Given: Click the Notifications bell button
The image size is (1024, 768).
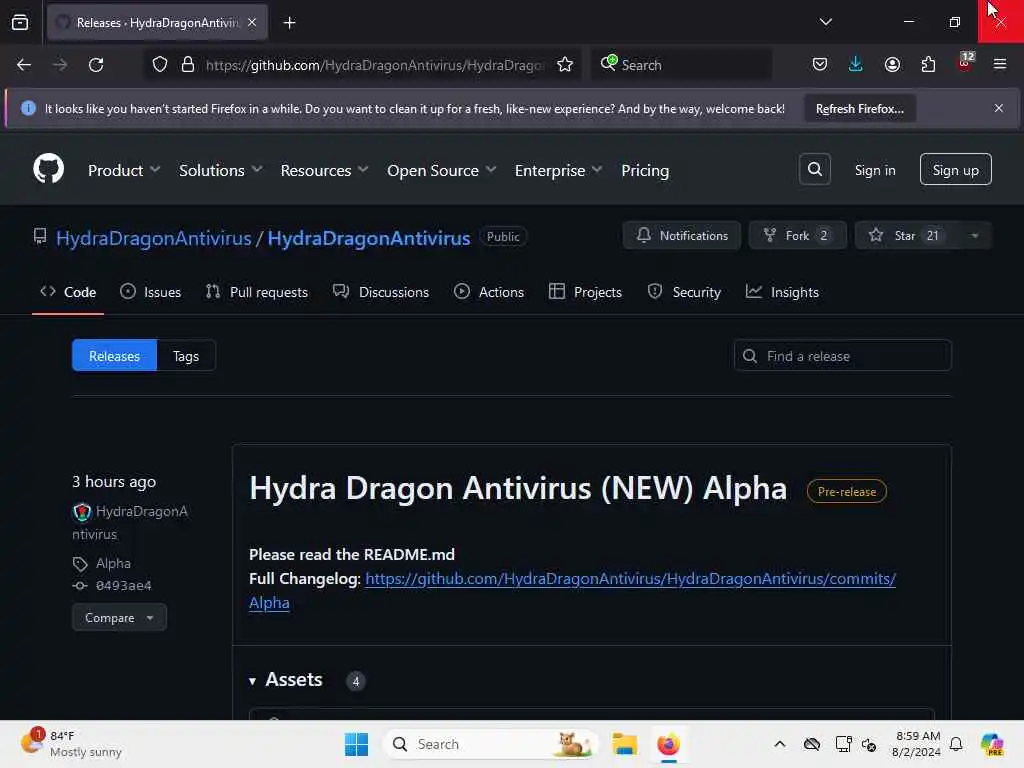Looking at the screenshot, I should click(x=681, y=236).
